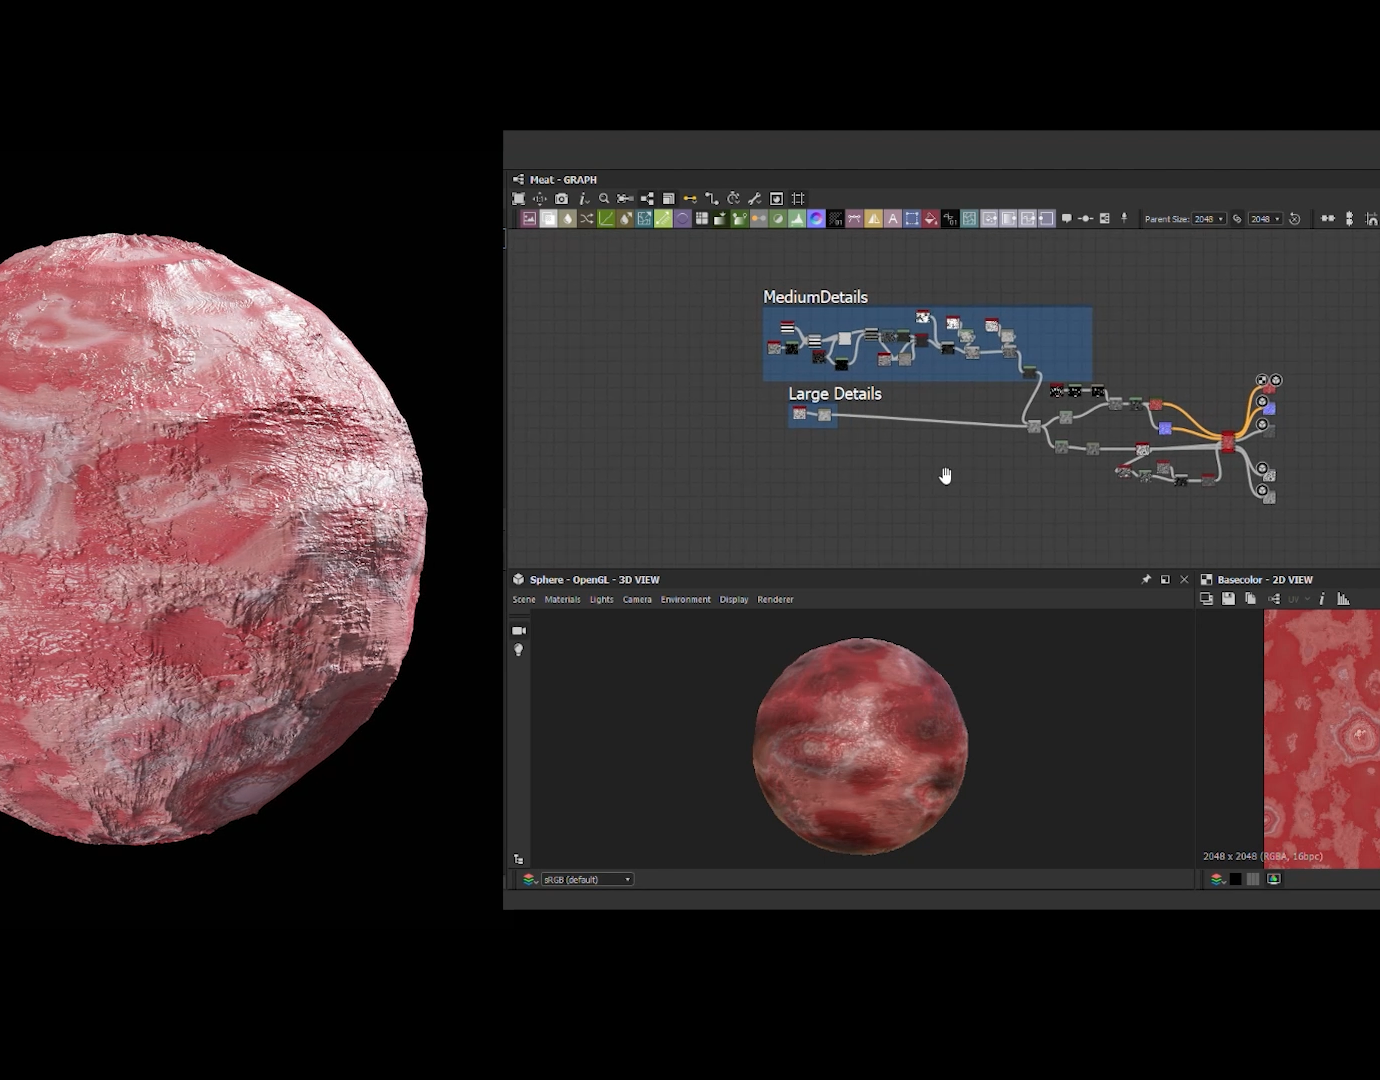
Task: Click the fit-graph-to-view icon in graph toolbar
Action: tap(518, 199)
